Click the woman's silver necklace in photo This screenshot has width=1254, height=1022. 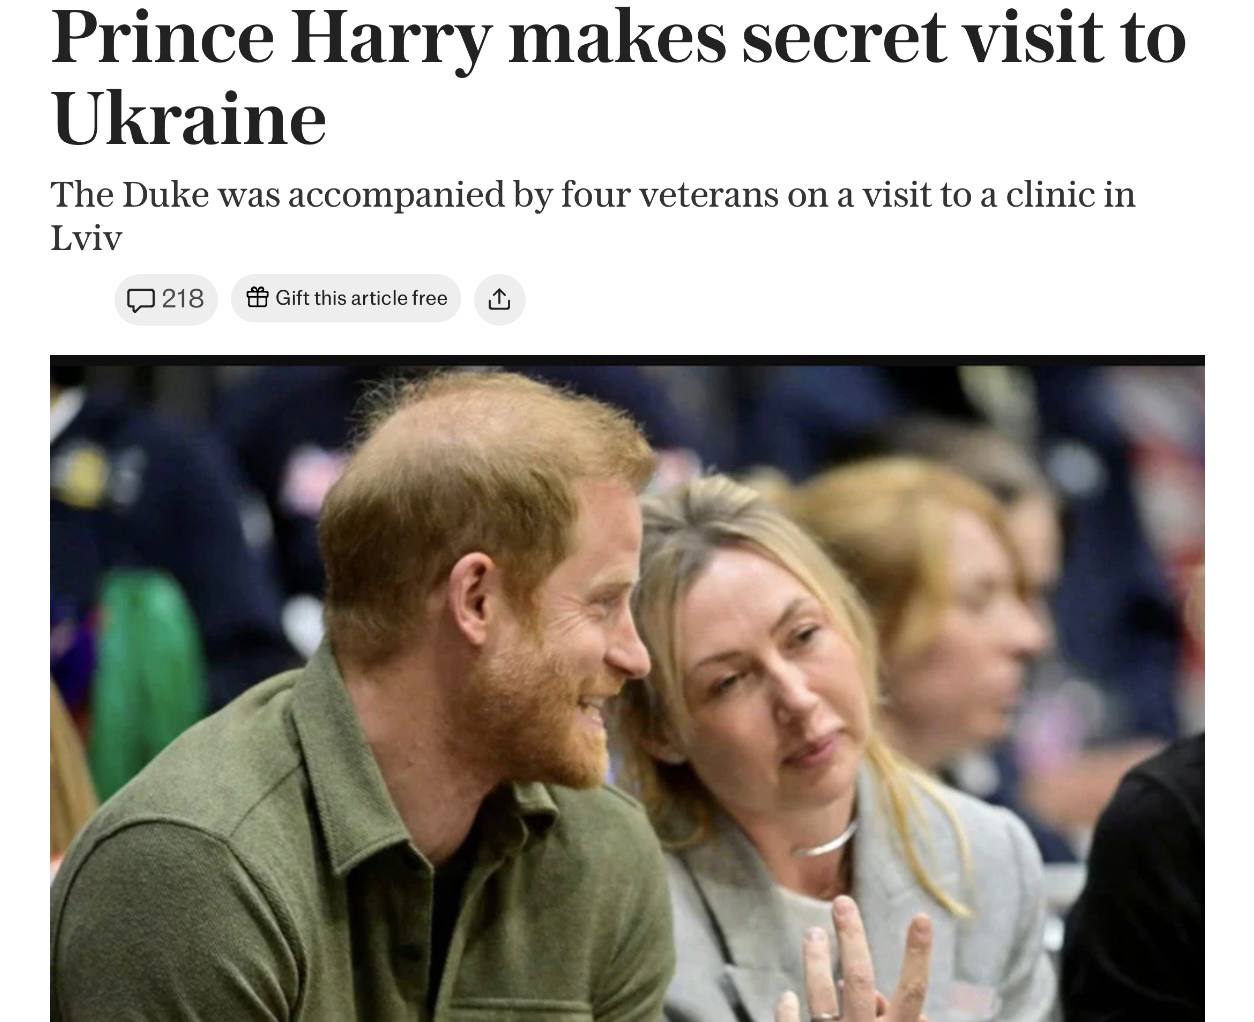[825, 840]
